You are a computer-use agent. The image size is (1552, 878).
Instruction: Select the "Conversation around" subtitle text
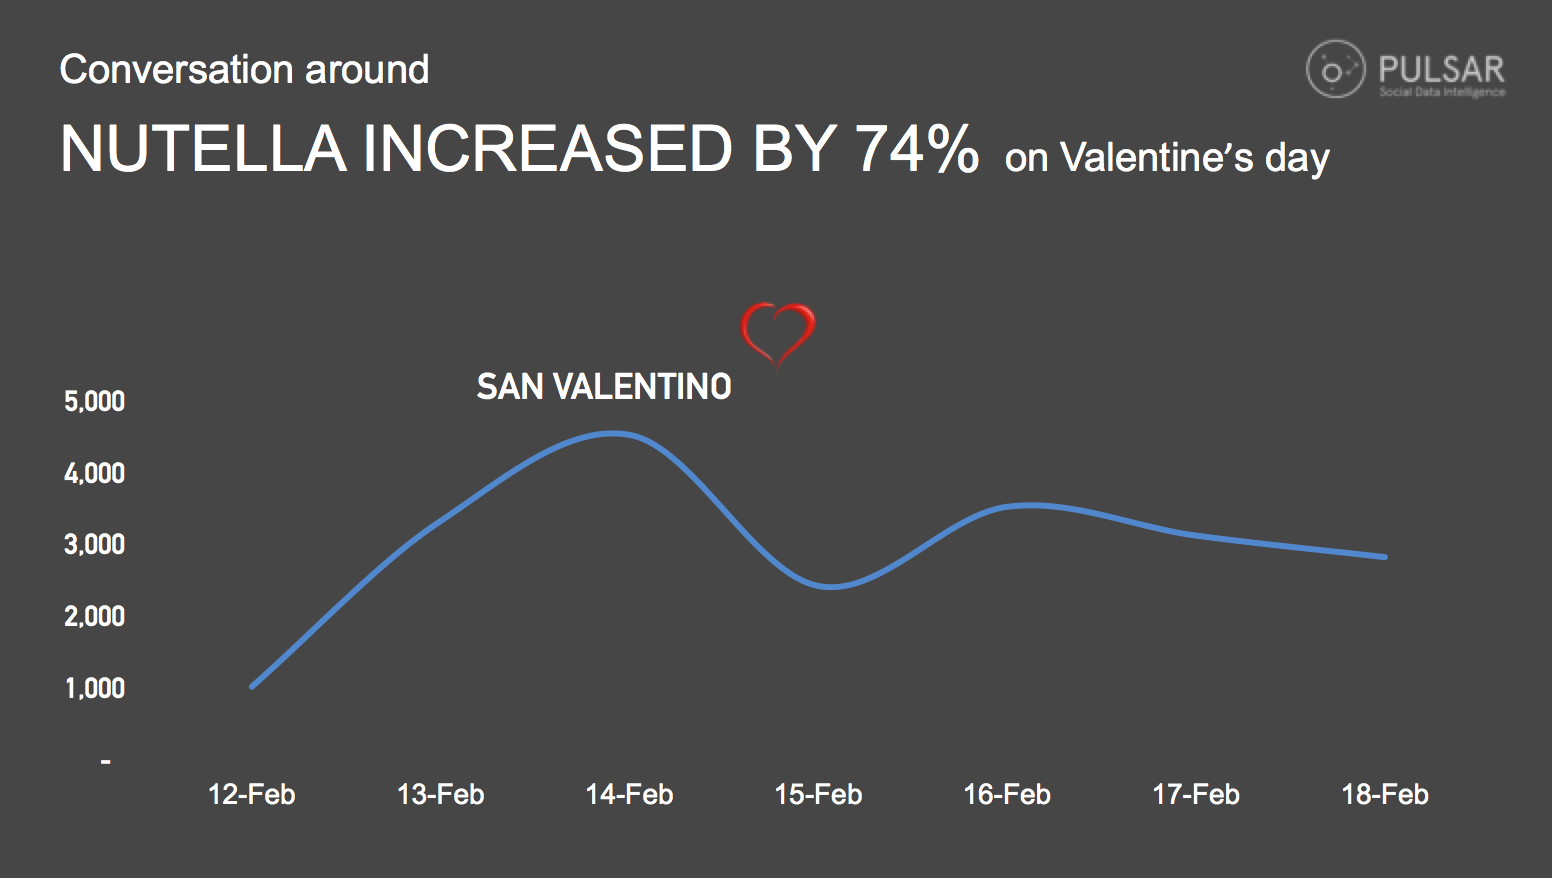point(244,70)
